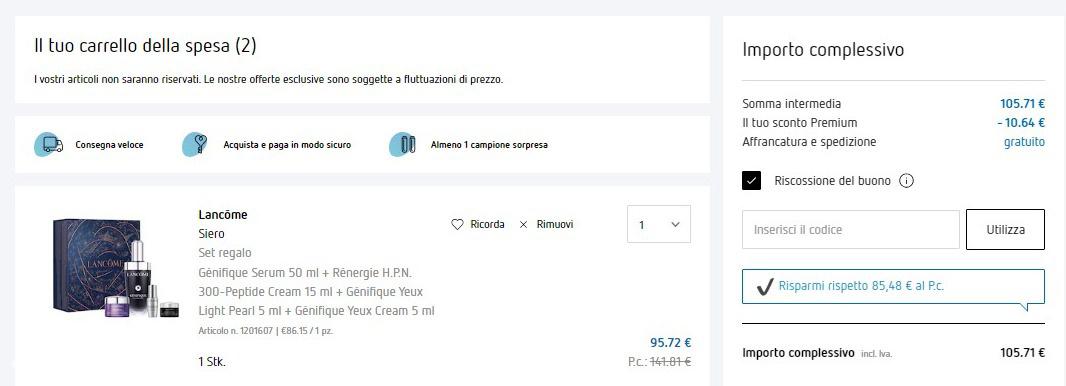
Task: Click the secure payment key icon
Action: point(195,145)
